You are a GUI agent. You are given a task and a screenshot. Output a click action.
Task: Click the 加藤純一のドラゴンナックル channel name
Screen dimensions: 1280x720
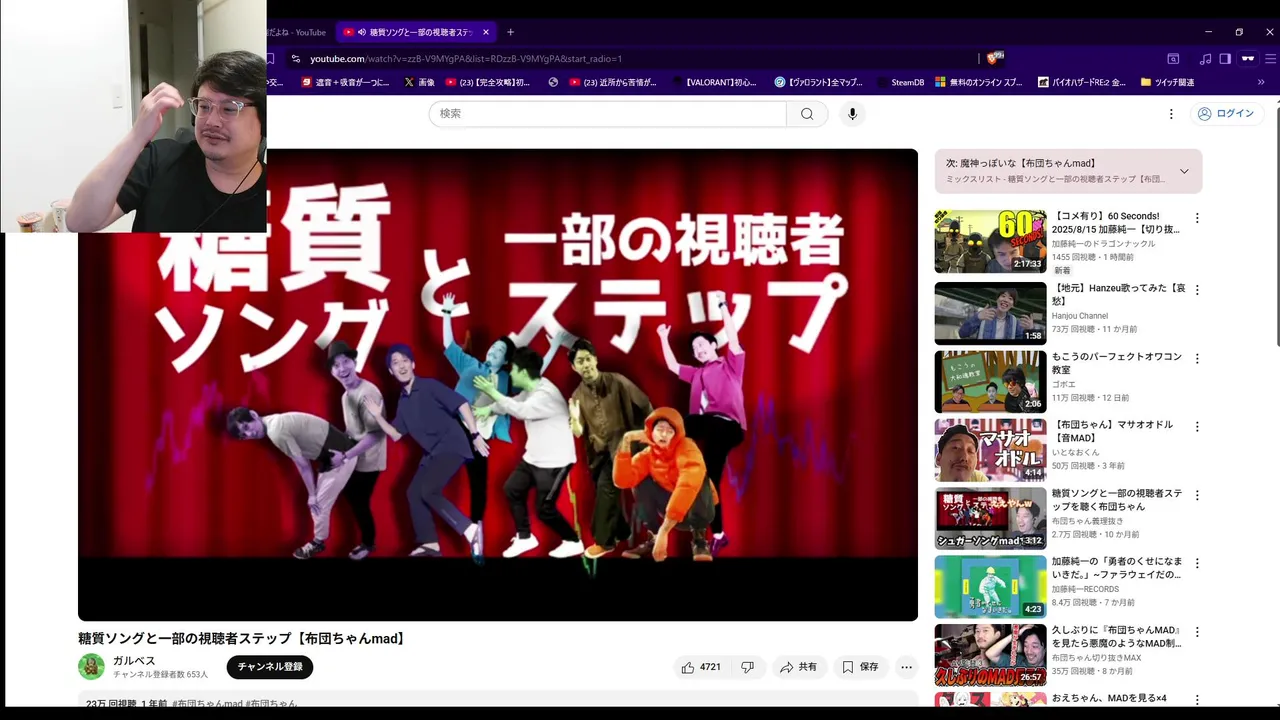click(1104, 244)
